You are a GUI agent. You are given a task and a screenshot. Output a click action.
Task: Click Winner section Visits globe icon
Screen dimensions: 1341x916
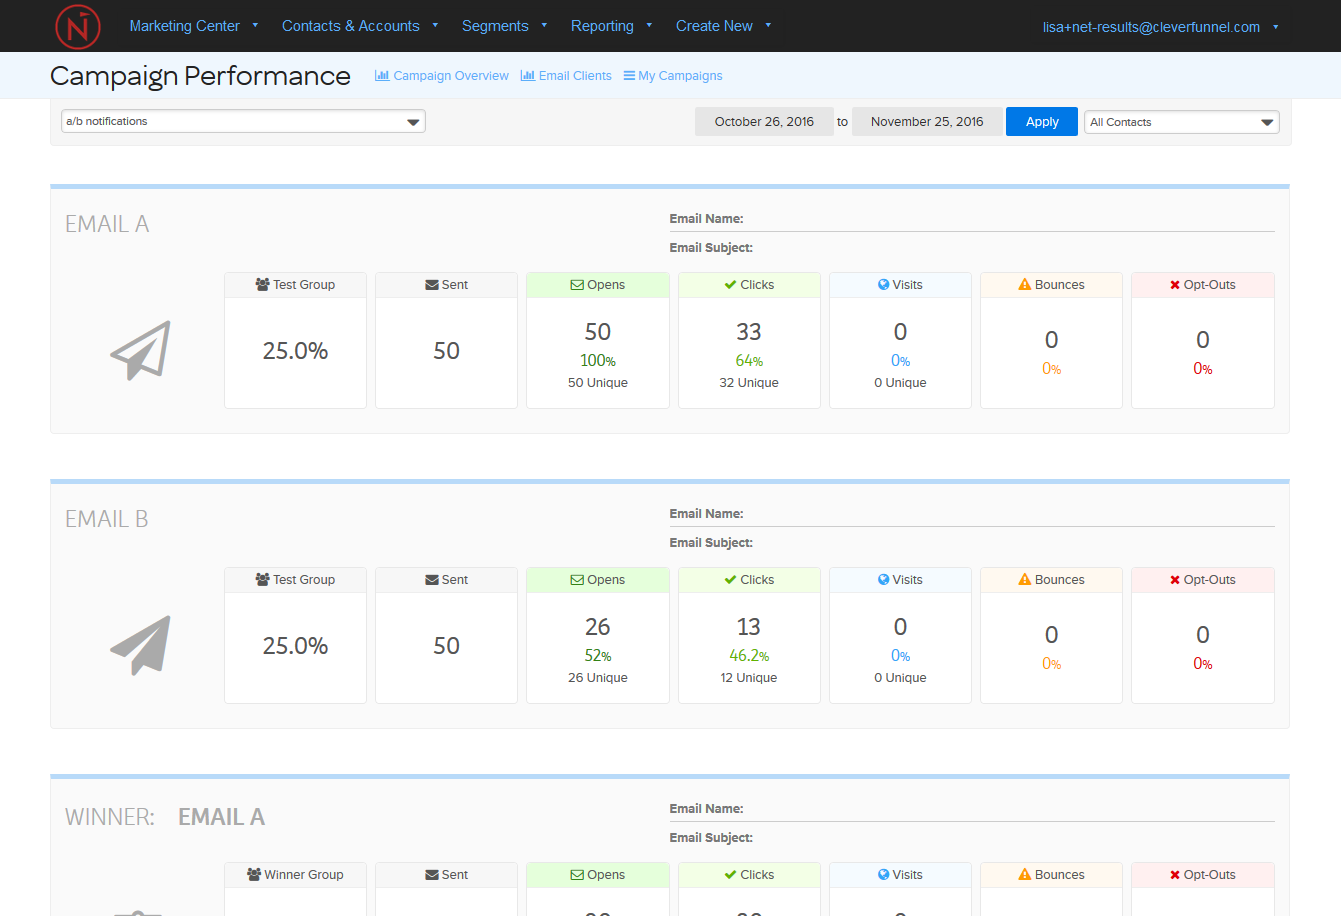[x=884, y=875]
